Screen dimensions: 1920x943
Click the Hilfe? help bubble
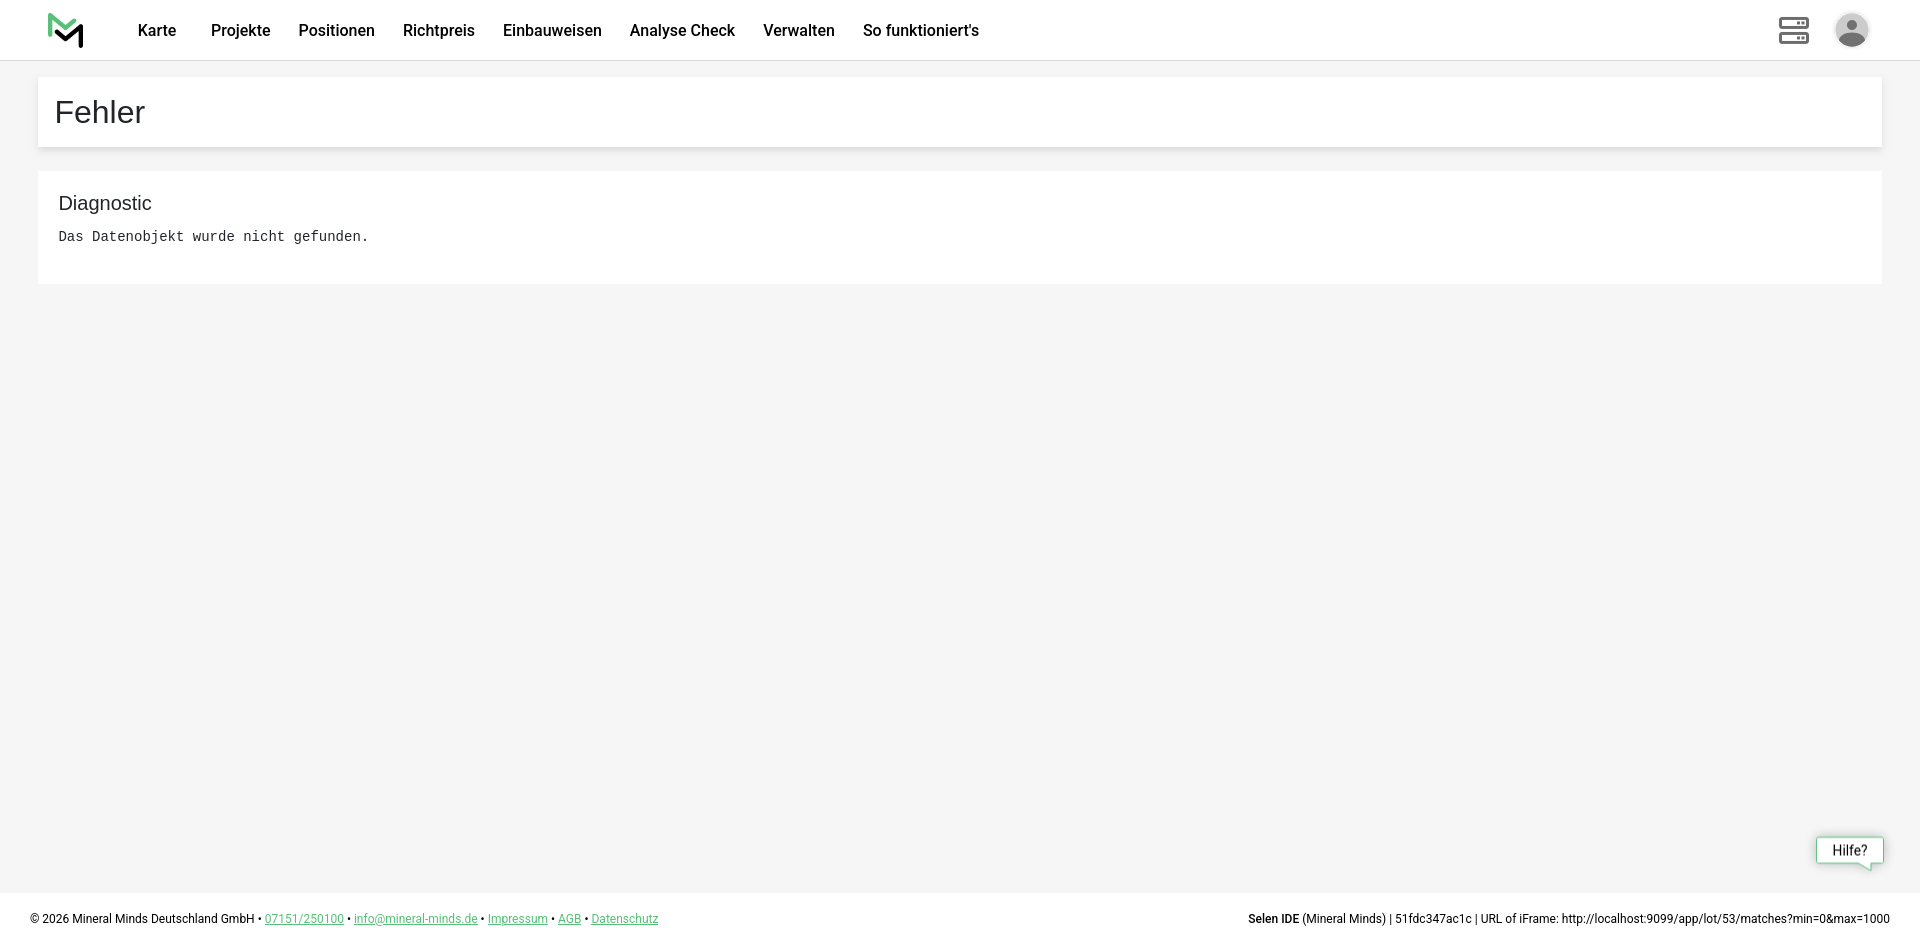click(x=1849, y=851)
